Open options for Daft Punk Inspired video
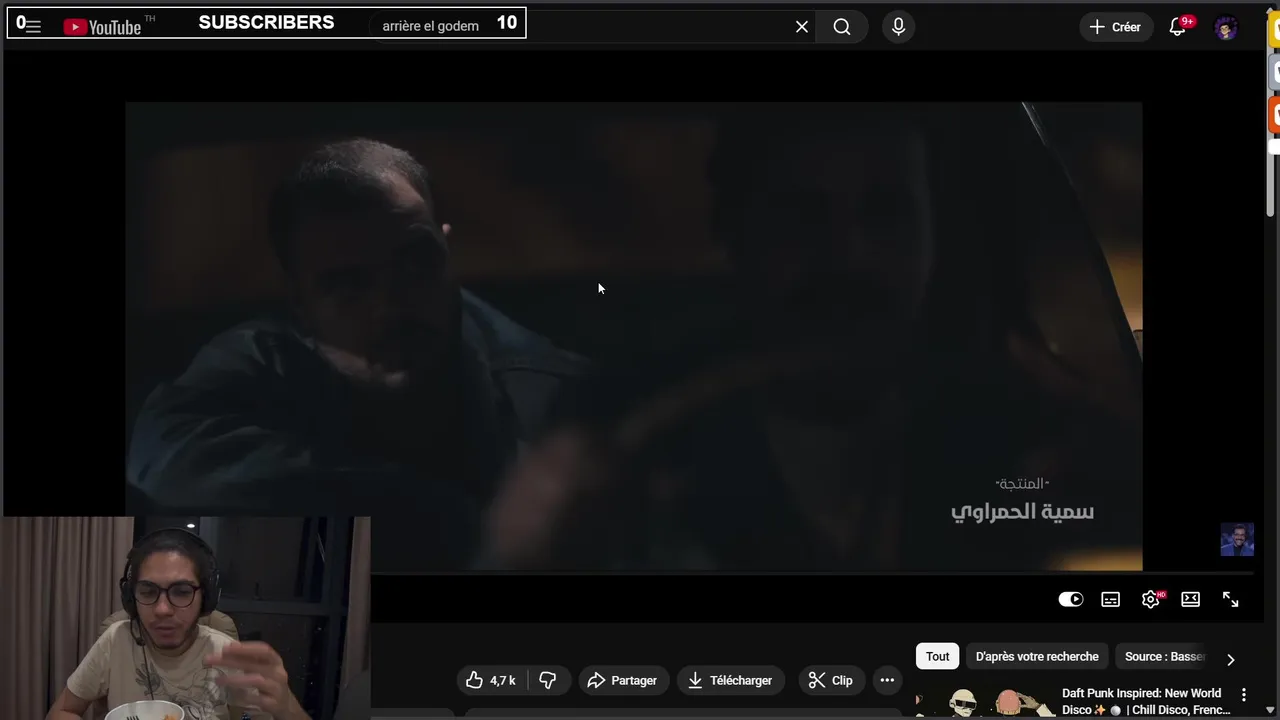The height and width of the screenshot is (720, 1280). click(x=1244, y=694)
